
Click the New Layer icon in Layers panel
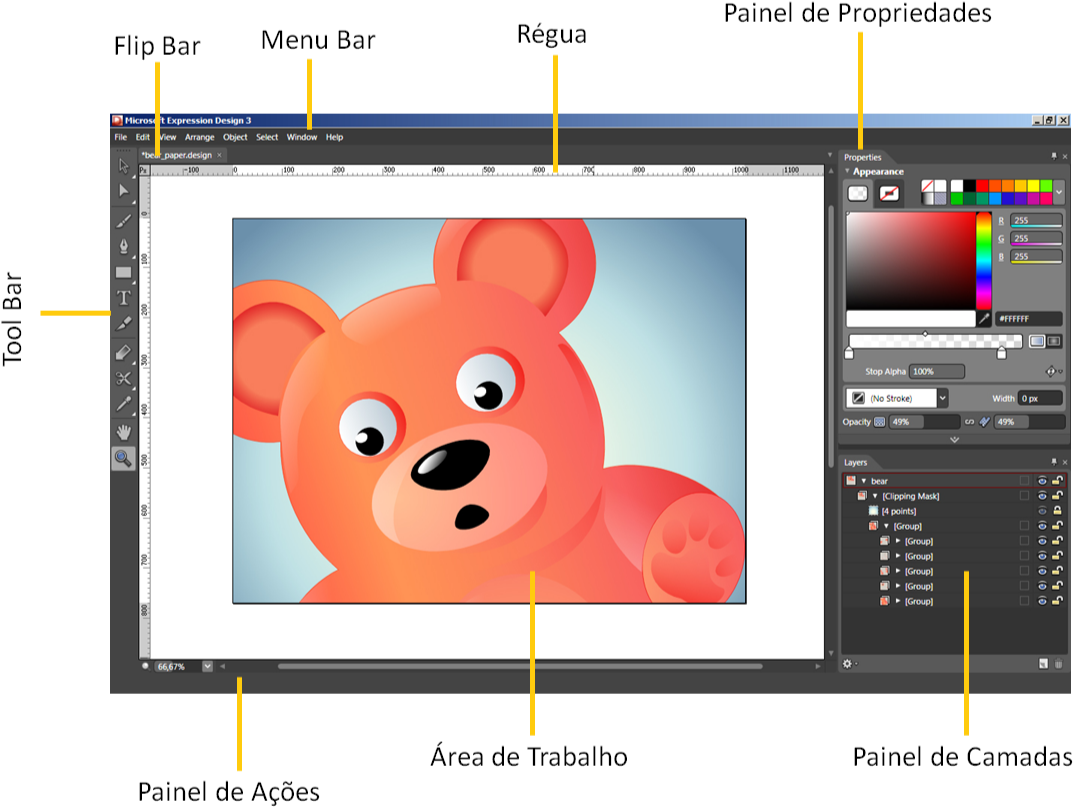[x=1043, y=663]
